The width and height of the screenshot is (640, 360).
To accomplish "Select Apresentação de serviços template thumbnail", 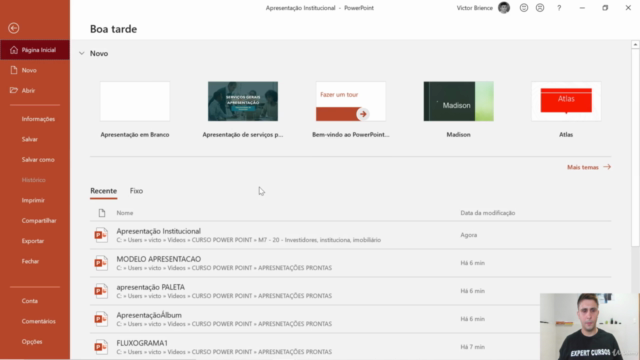I will pyautogui.click(x=243, y=101).
